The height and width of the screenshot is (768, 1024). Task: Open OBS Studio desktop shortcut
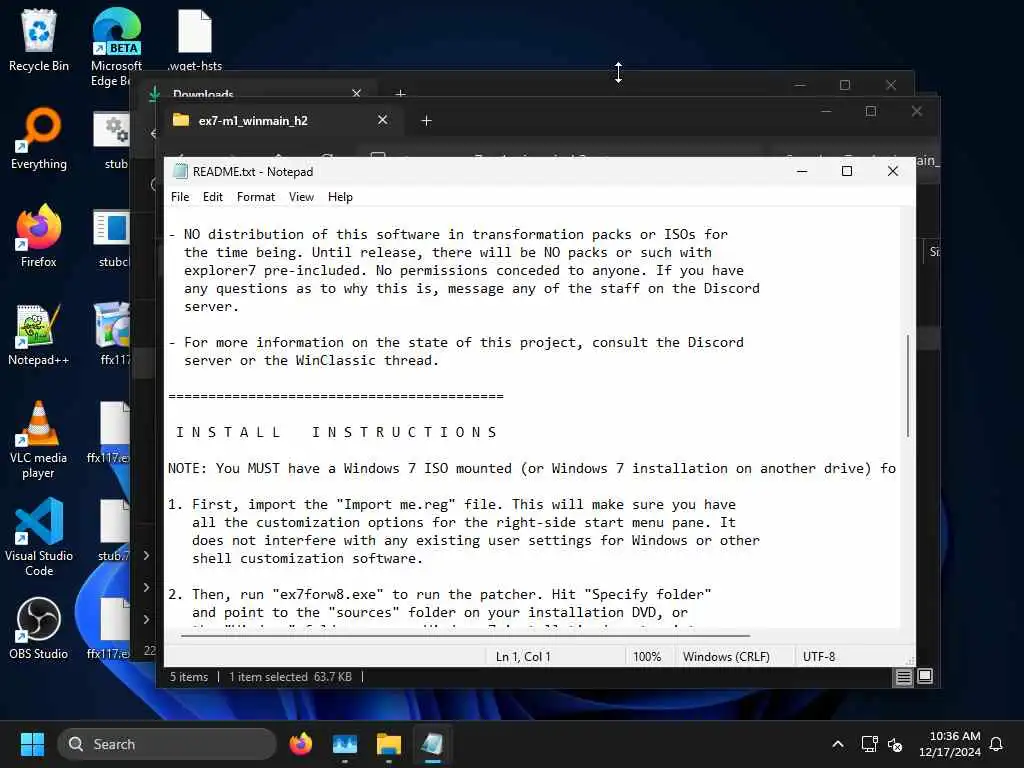coord(39,628)
